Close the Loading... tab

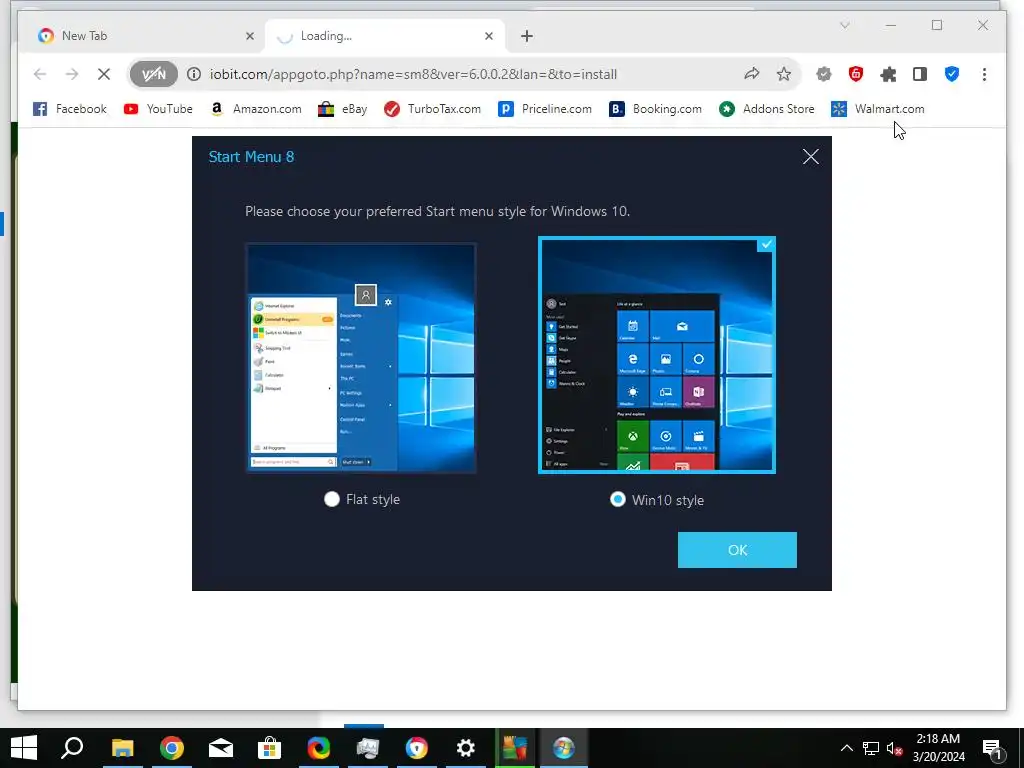coord(488,36)
